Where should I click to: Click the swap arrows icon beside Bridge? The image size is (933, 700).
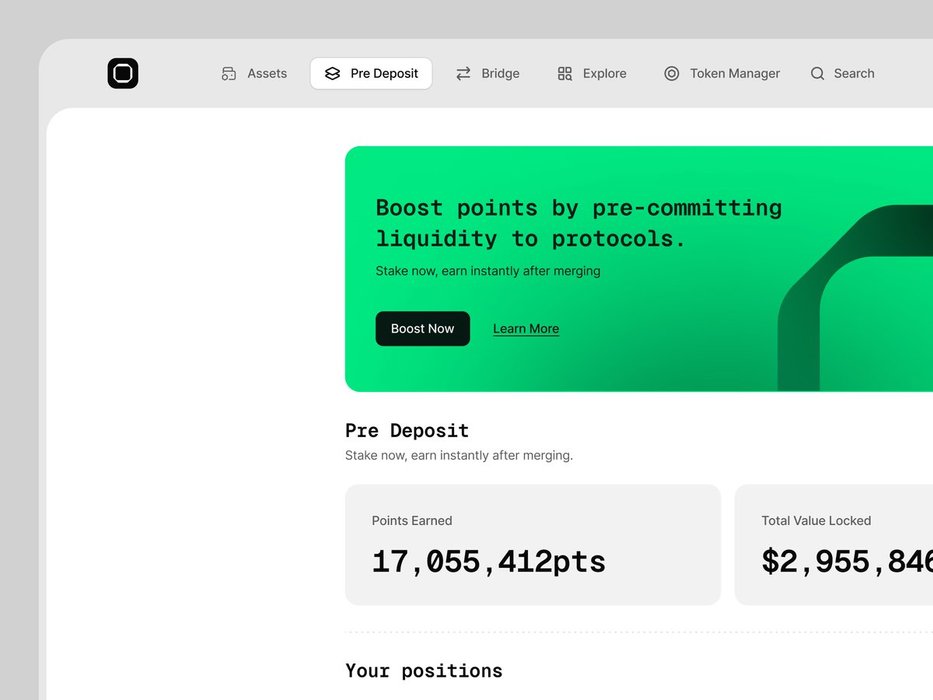(463, 73)
